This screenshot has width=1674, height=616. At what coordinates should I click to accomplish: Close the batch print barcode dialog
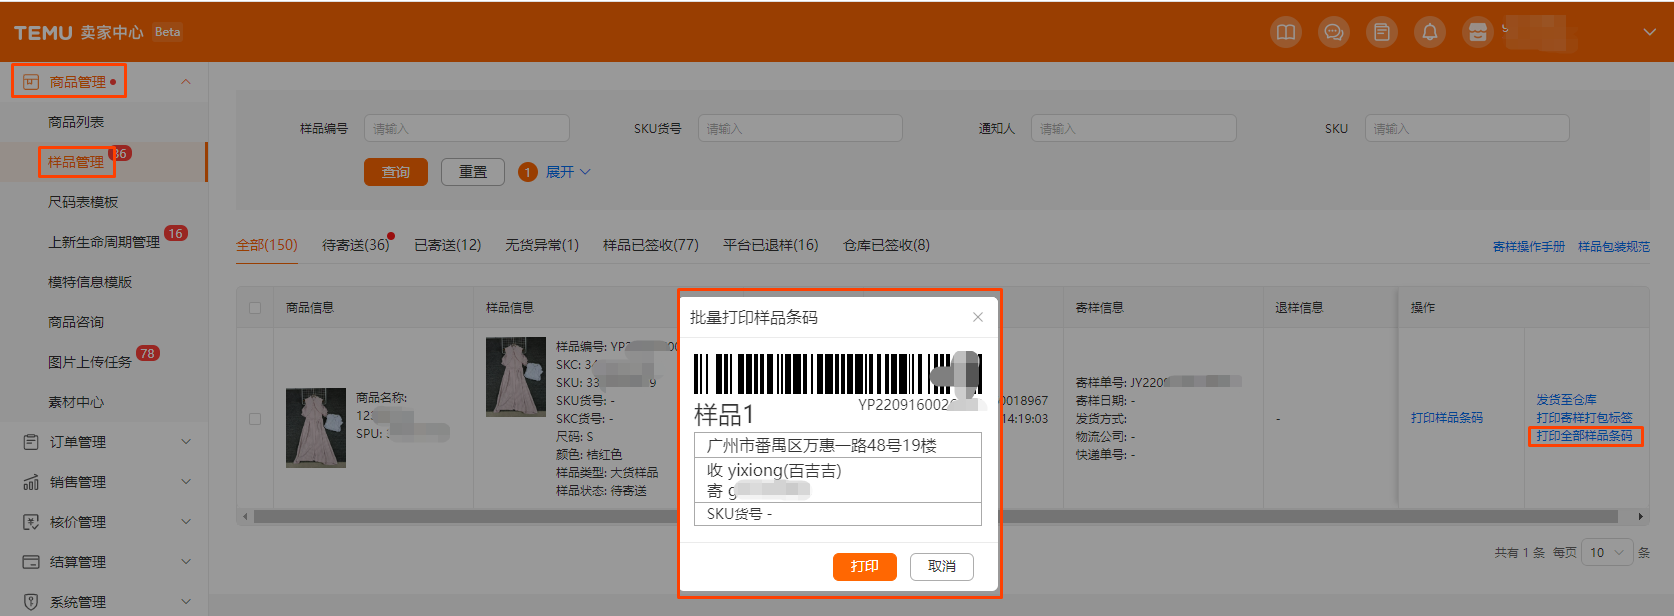point(977,317)
